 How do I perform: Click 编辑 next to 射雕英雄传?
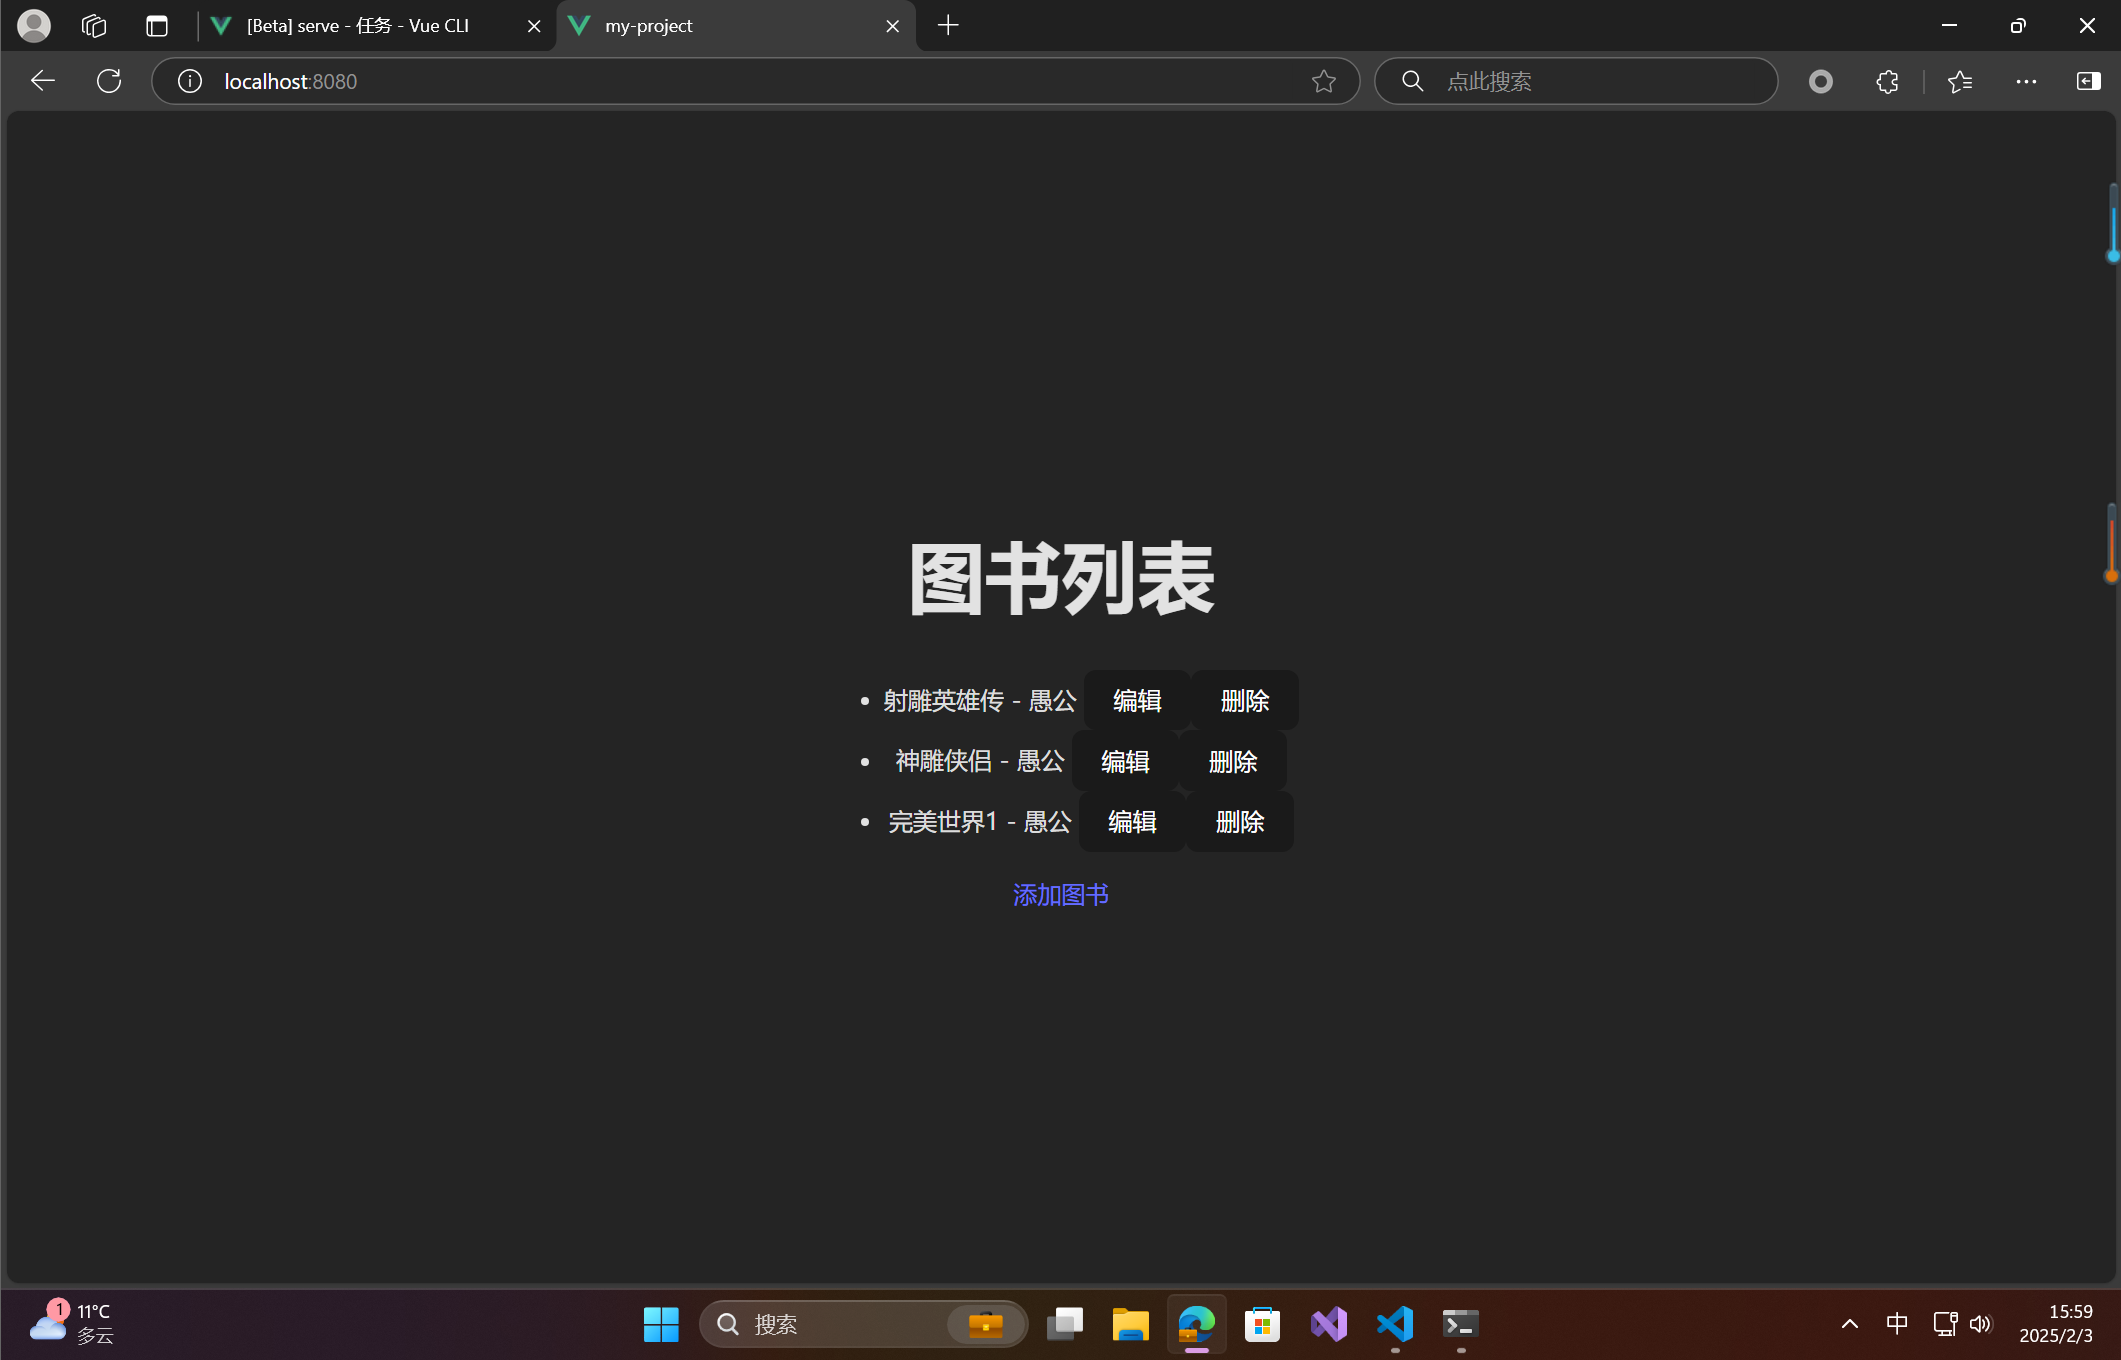(1136, 701)
